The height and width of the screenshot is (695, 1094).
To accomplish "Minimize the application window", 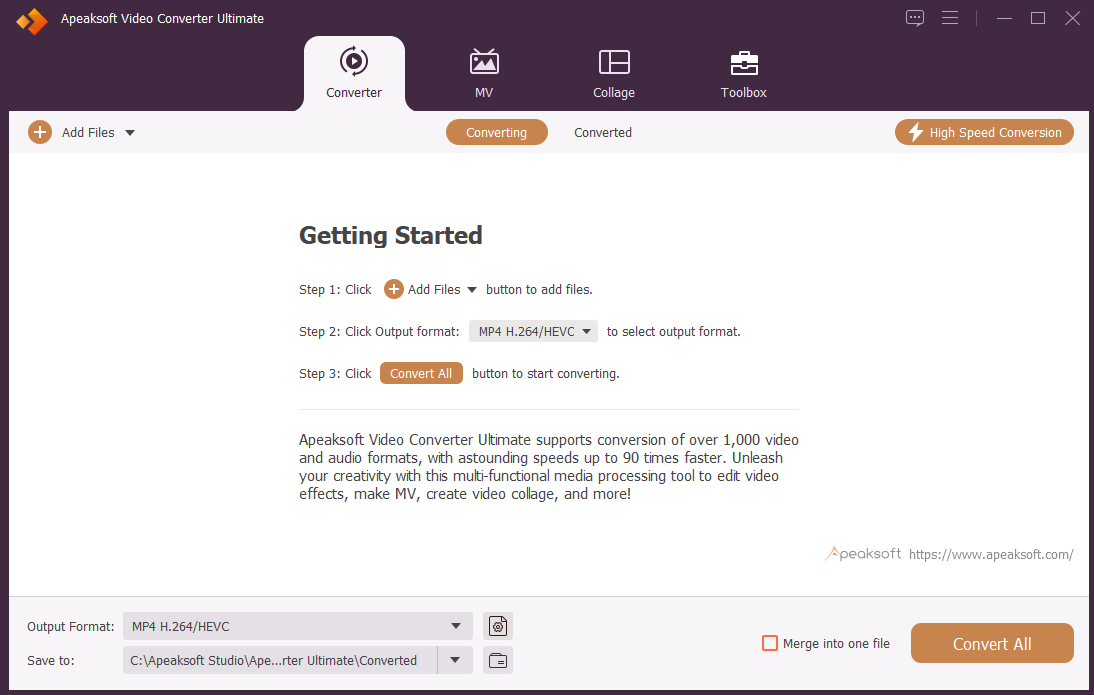I will 1004,18.
